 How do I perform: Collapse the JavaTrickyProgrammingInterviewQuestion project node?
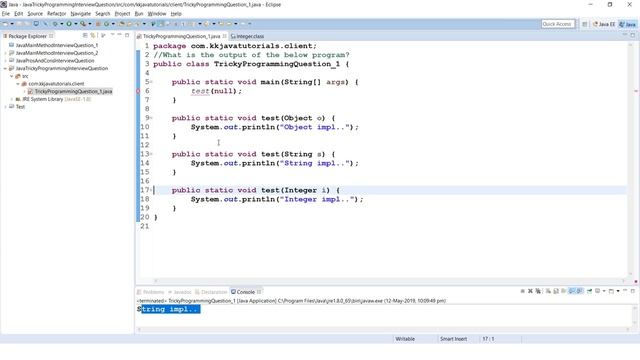(5, 69)
